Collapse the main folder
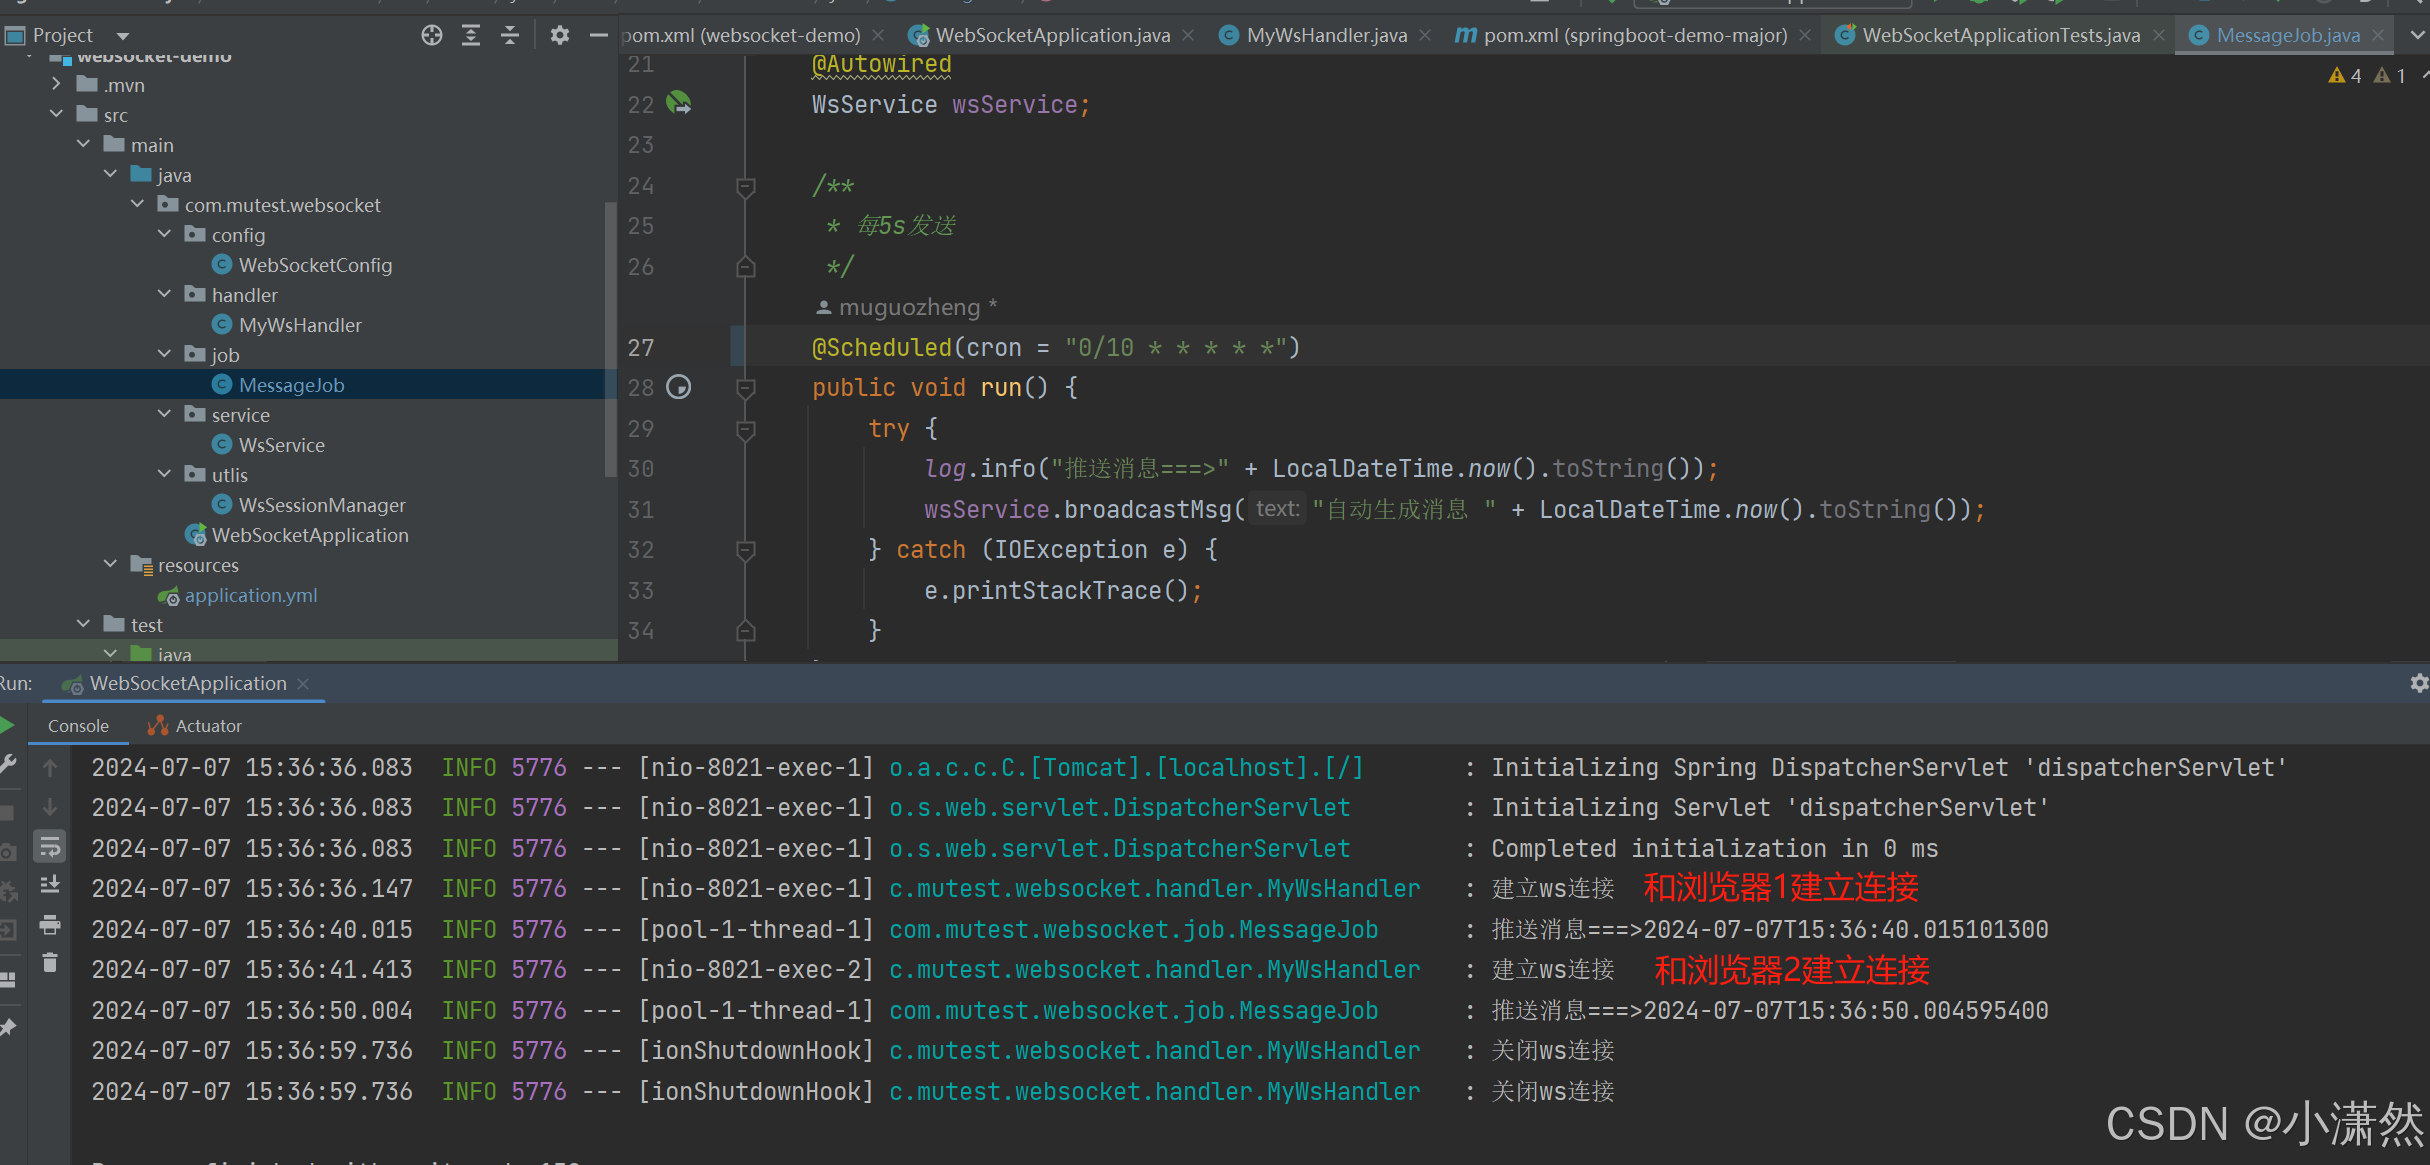The height and width of the screenshot is (1165, 2430). [x=84, y=145]
